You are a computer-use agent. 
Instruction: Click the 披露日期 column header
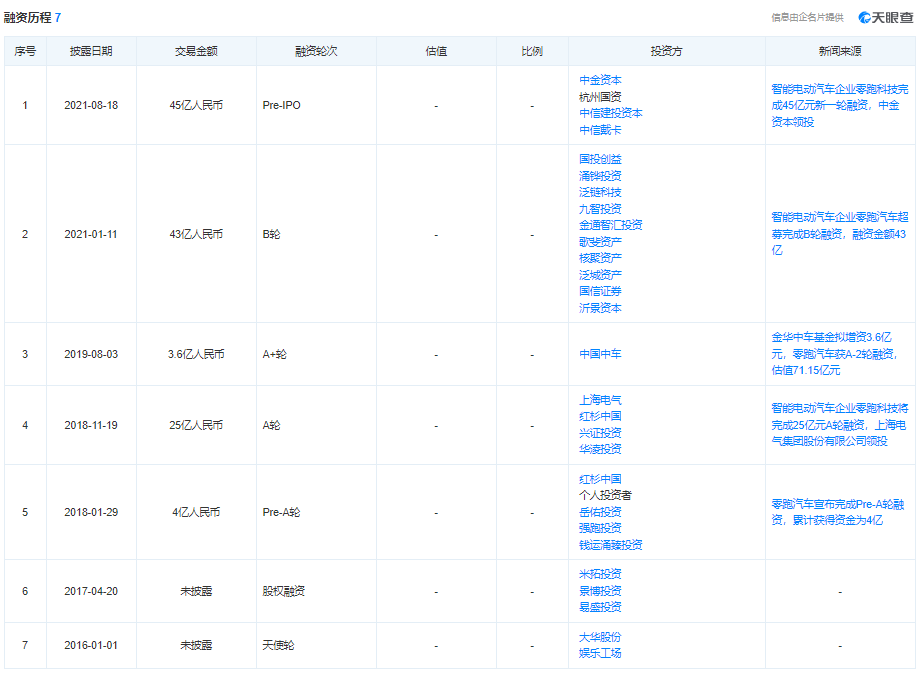point(91,51)
